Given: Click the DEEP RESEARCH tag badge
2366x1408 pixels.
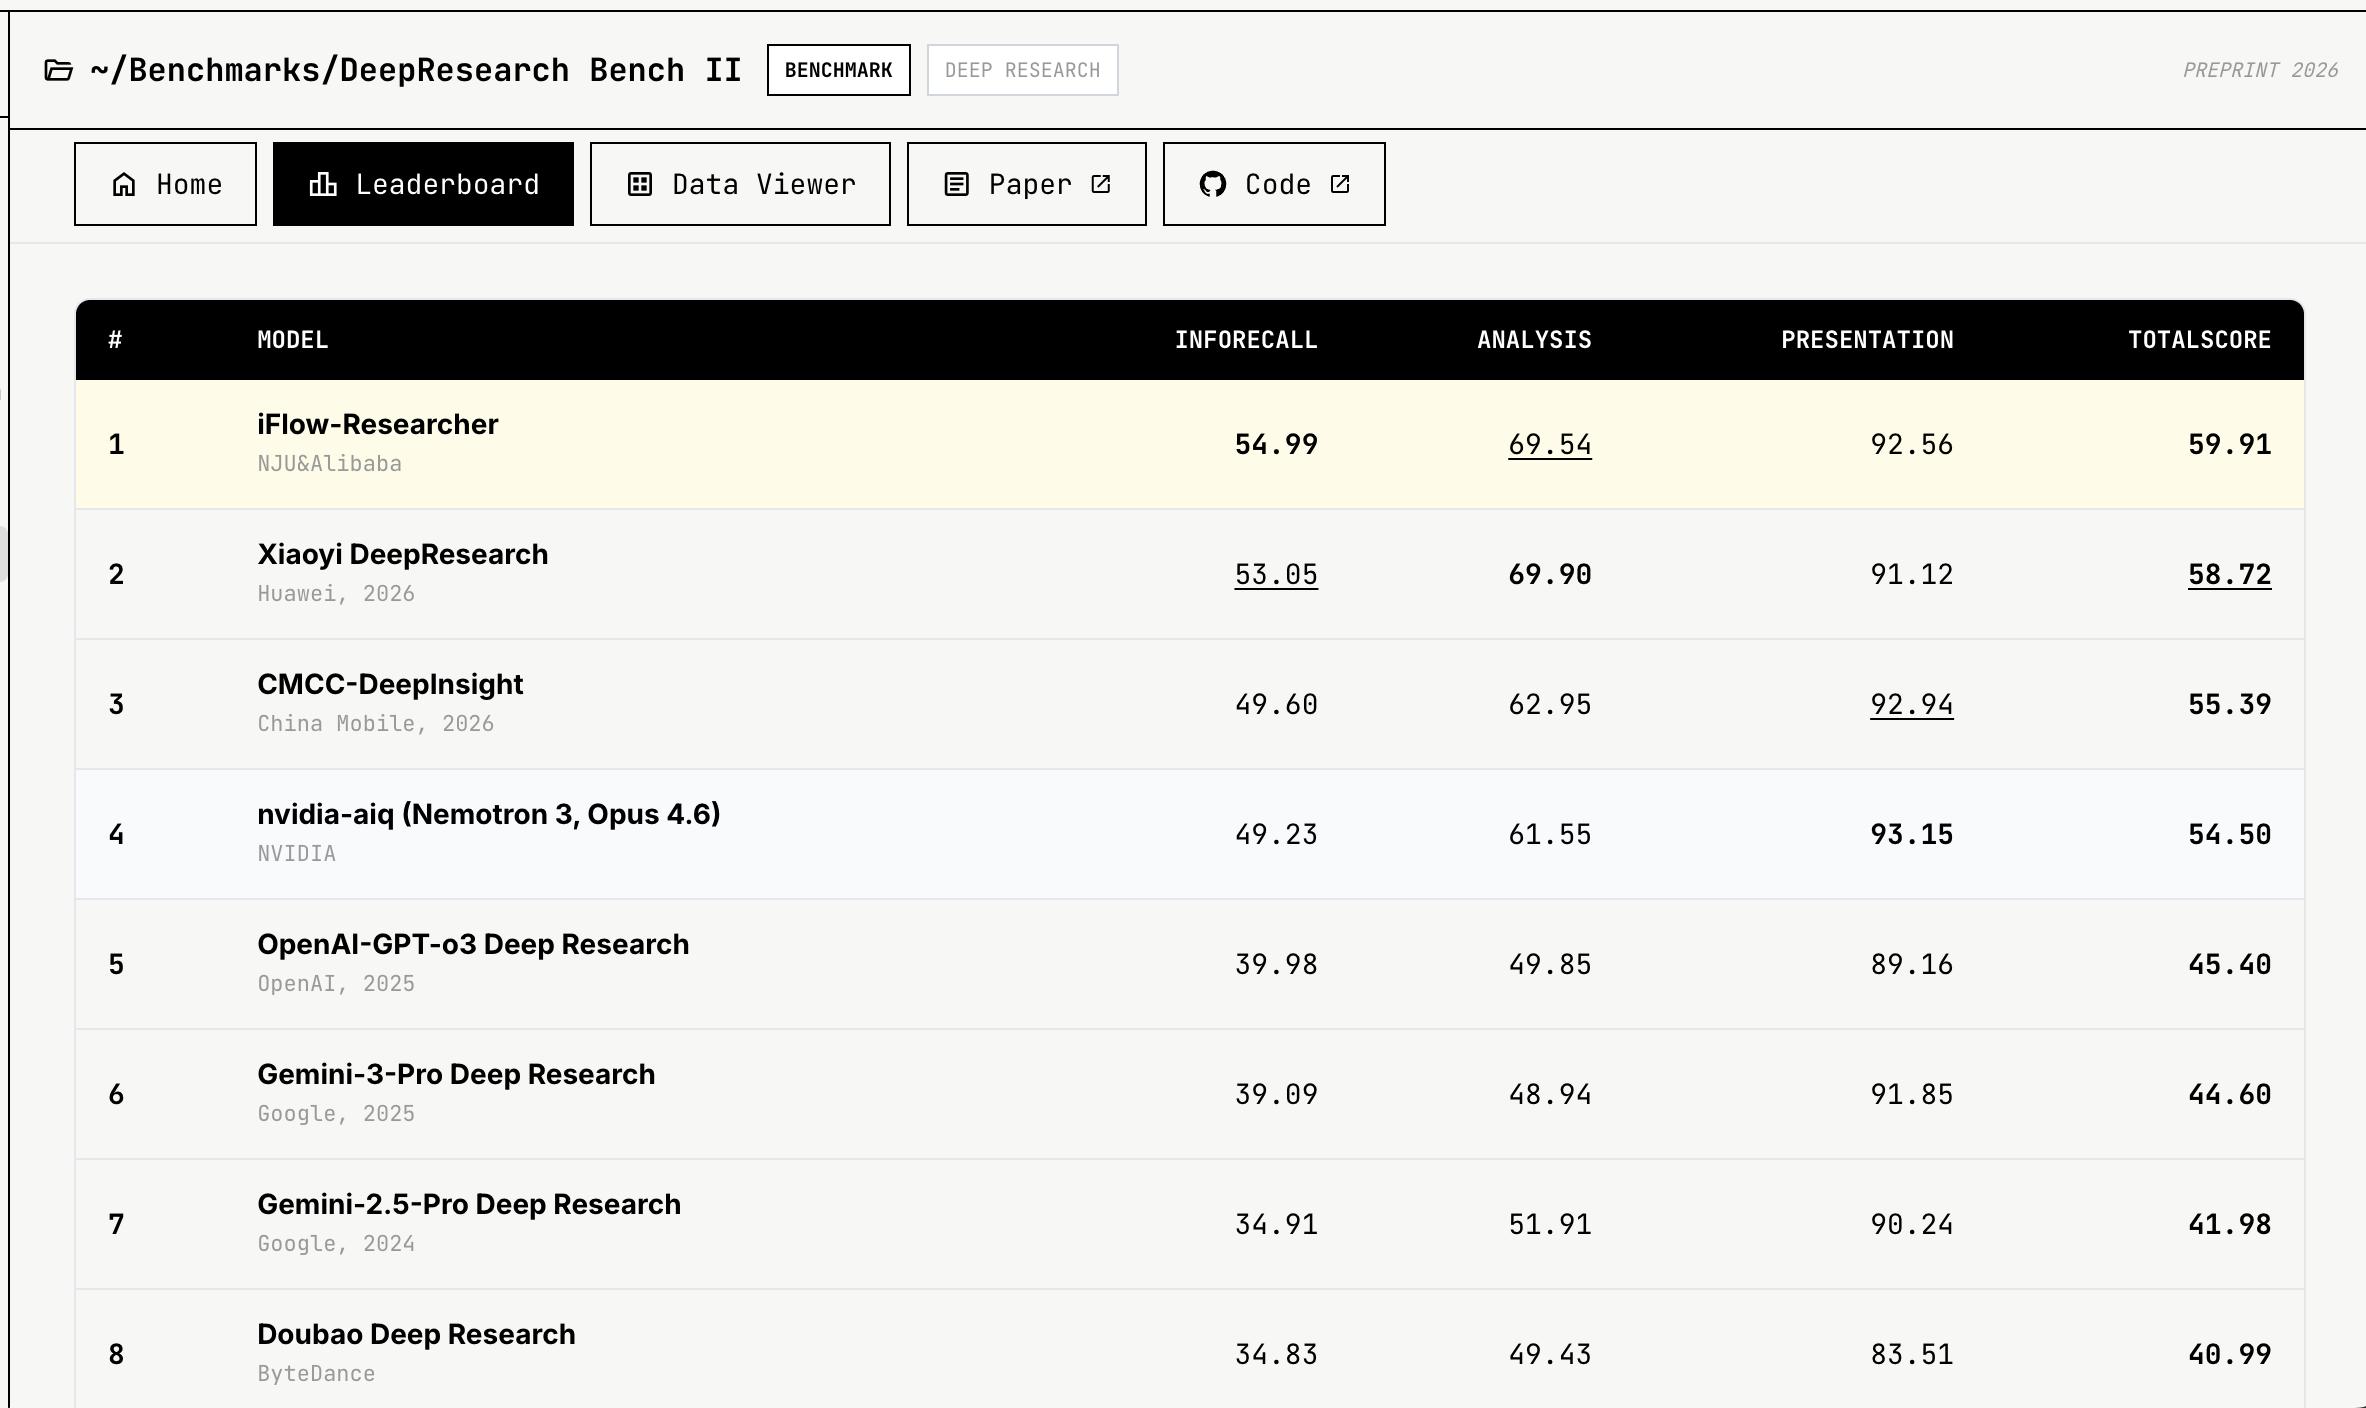Looking at the screenshot, I should 1023,70.
